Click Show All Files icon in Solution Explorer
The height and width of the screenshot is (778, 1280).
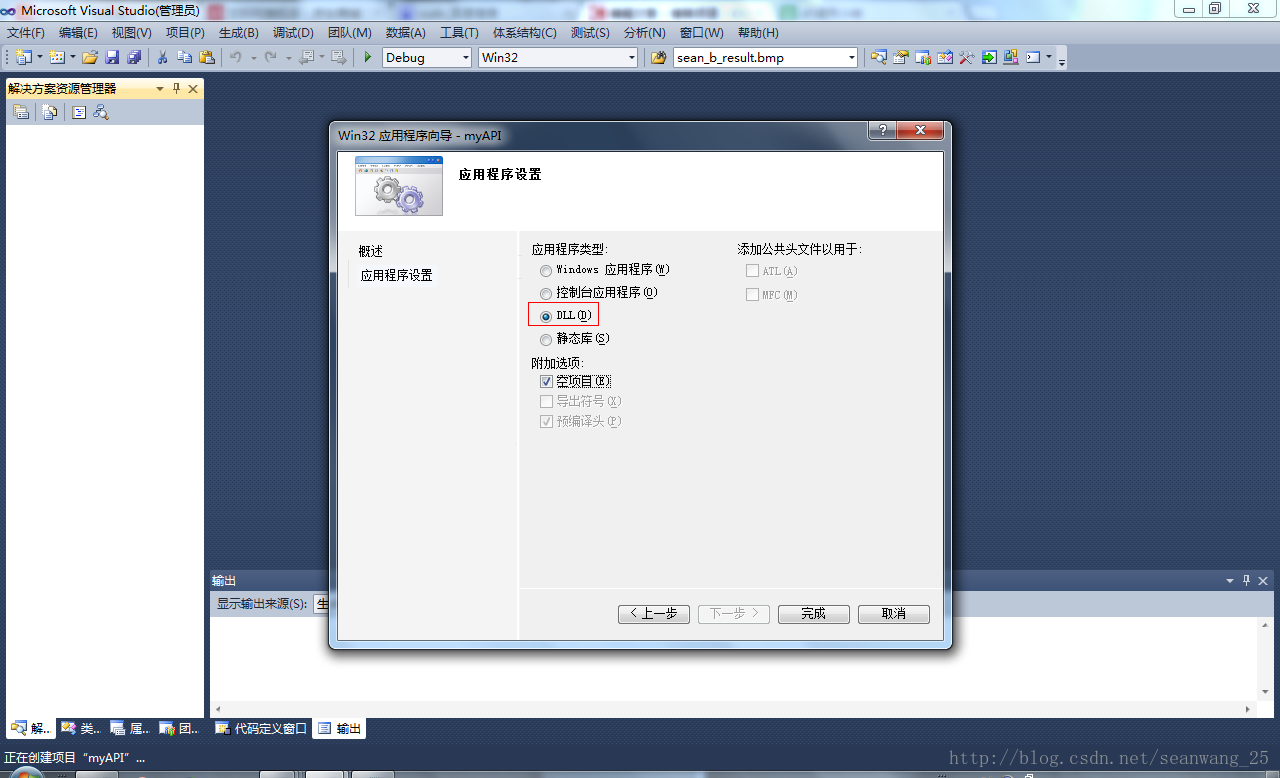(x=49, y=112)
